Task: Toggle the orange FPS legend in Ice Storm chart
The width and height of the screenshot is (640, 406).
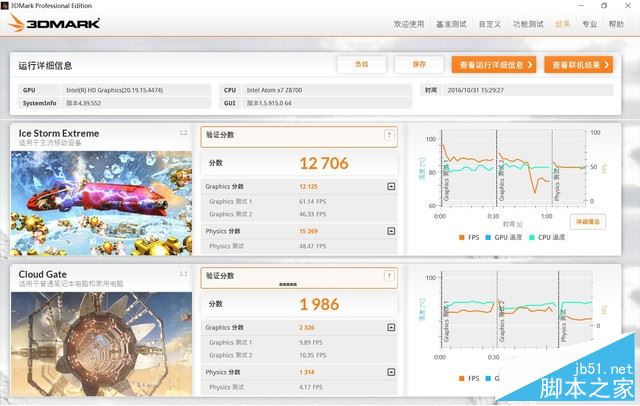Action: pos(469,237)
